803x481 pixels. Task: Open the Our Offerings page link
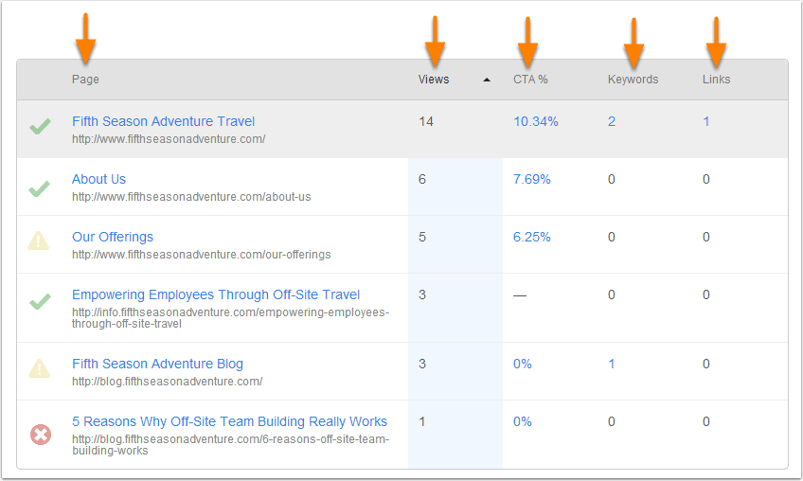(113, 237)
